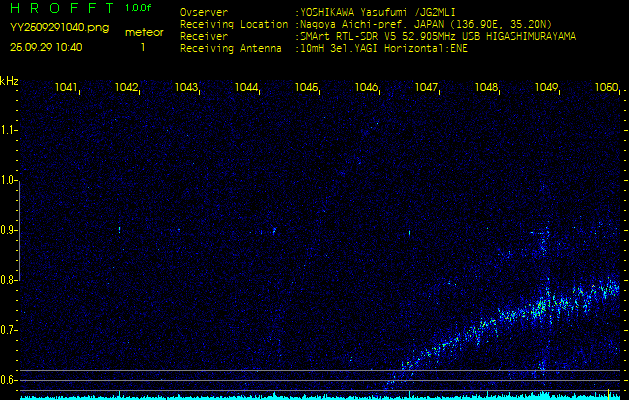Click the kHz axis unit label
The width and height of the screenshot is (629, 400).
point(9,80)
